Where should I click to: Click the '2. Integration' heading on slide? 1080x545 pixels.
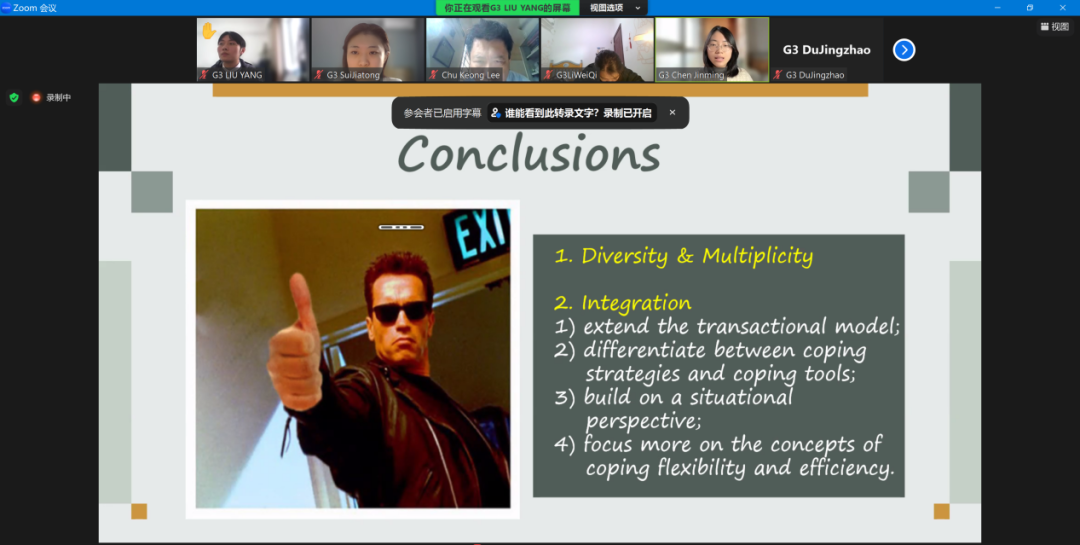click(623, 302)
